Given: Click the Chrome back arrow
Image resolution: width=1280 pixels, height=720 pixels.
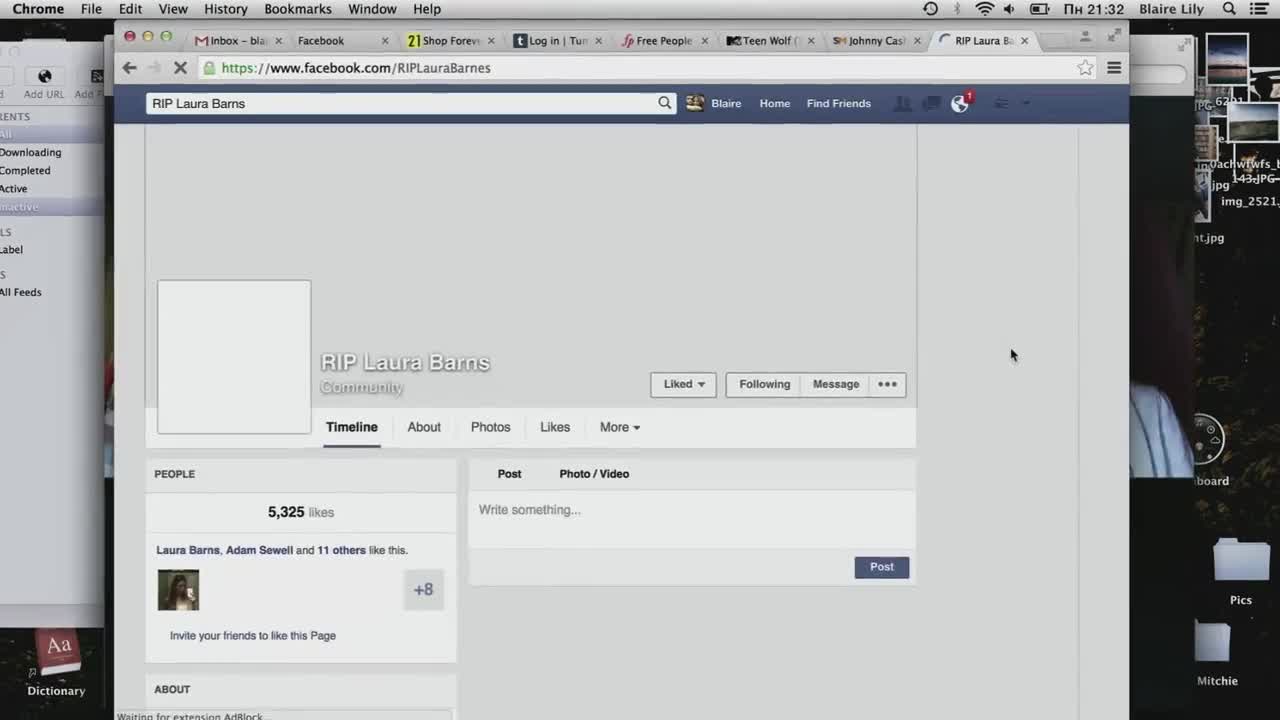Looking at the screenshot, I should pyautogui.click(x=129, y=68).
